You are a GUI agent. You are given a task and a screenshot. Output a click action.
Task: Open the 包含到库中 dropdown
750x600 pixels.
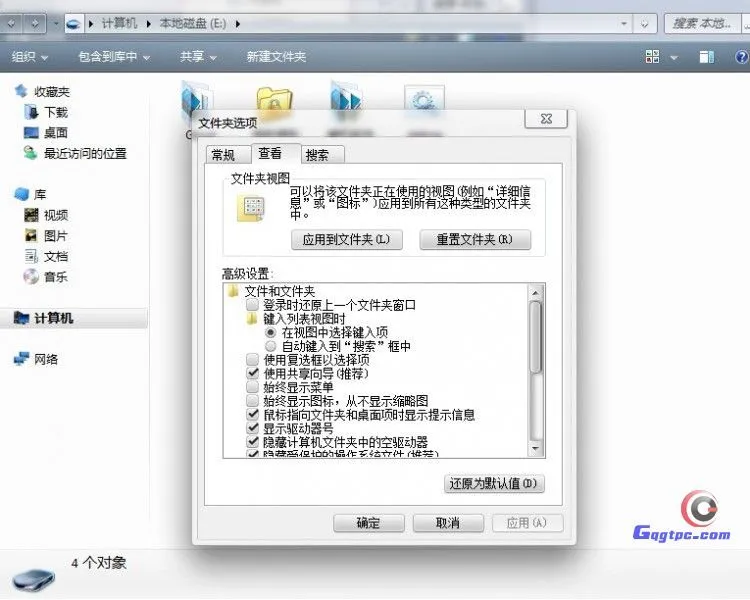click(114, 57)
